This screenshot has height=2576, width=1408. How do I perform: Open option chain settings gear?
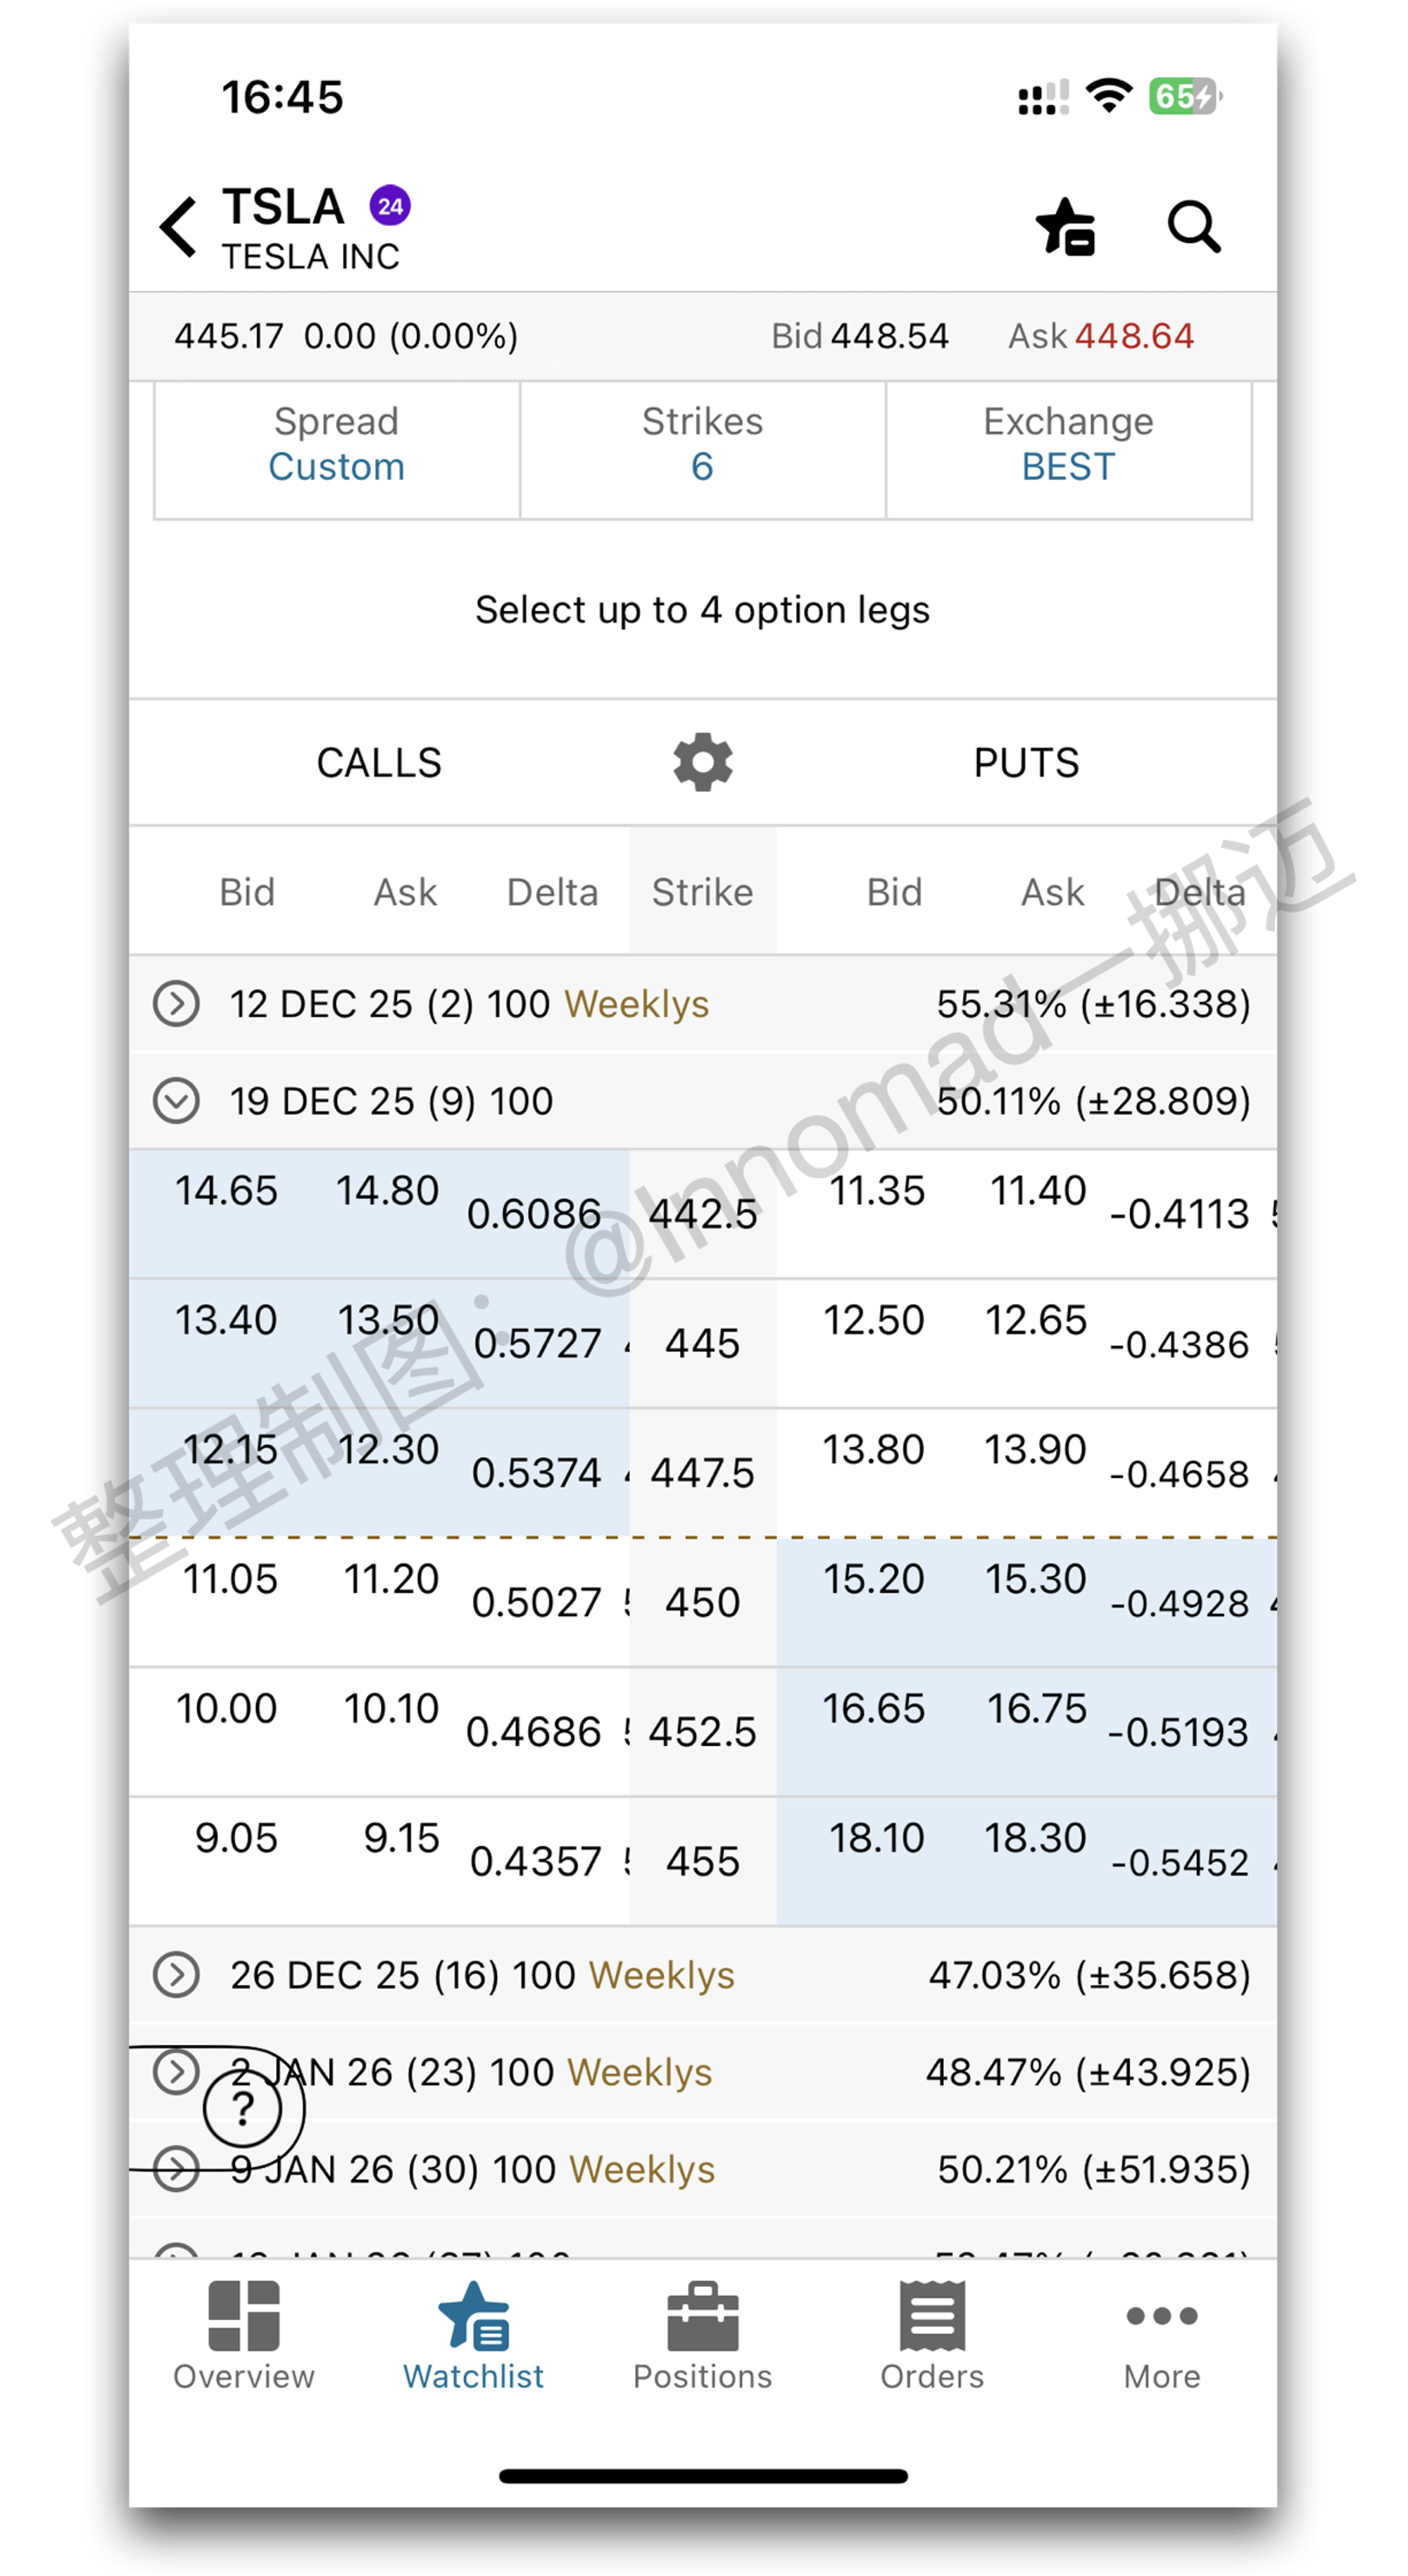(x=703, y=762)
